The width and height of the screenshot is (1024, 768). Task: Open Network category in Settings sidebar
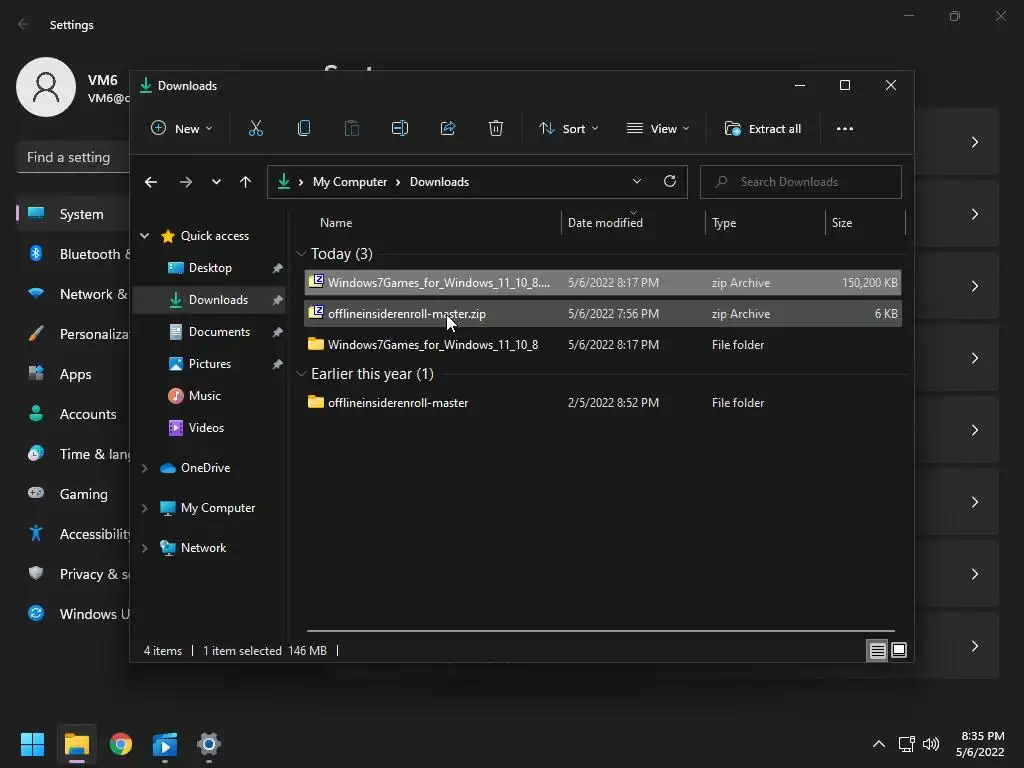73,295
